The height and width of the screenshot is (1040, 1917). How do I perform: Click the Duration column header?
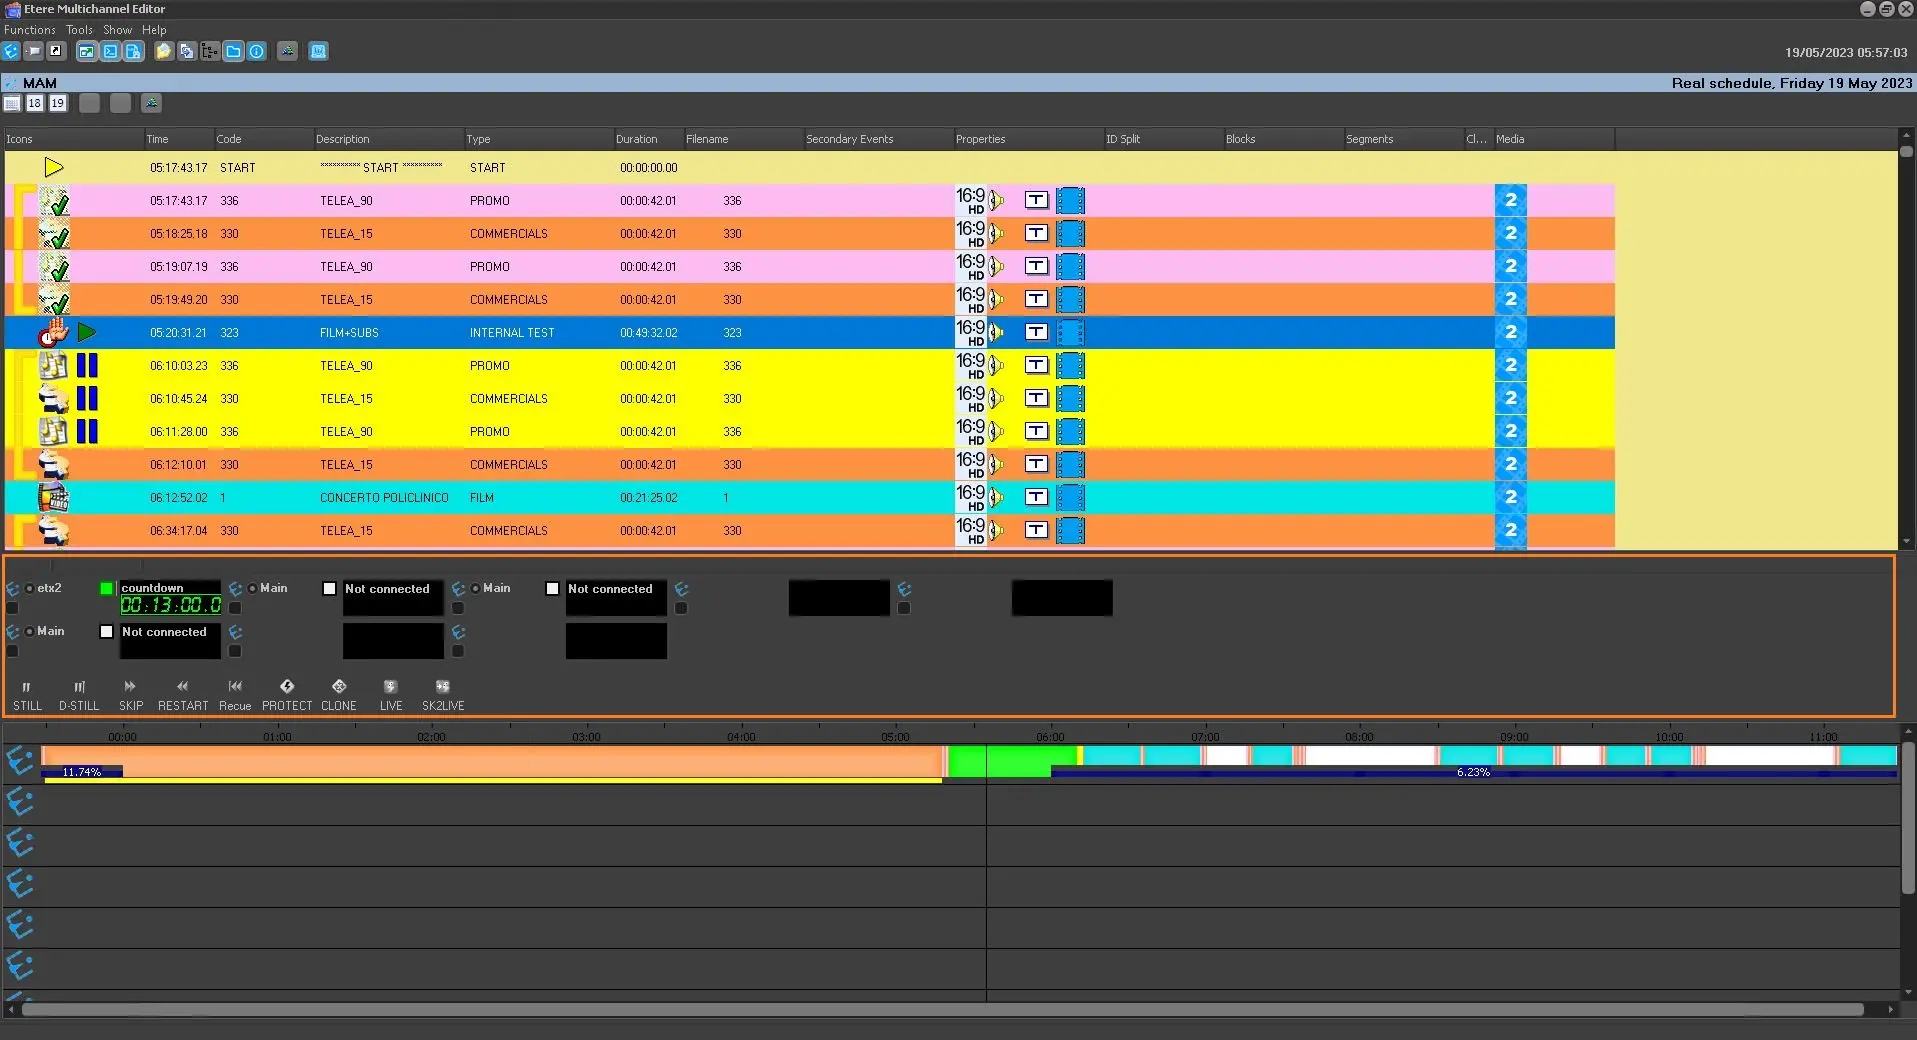point(637,139)
